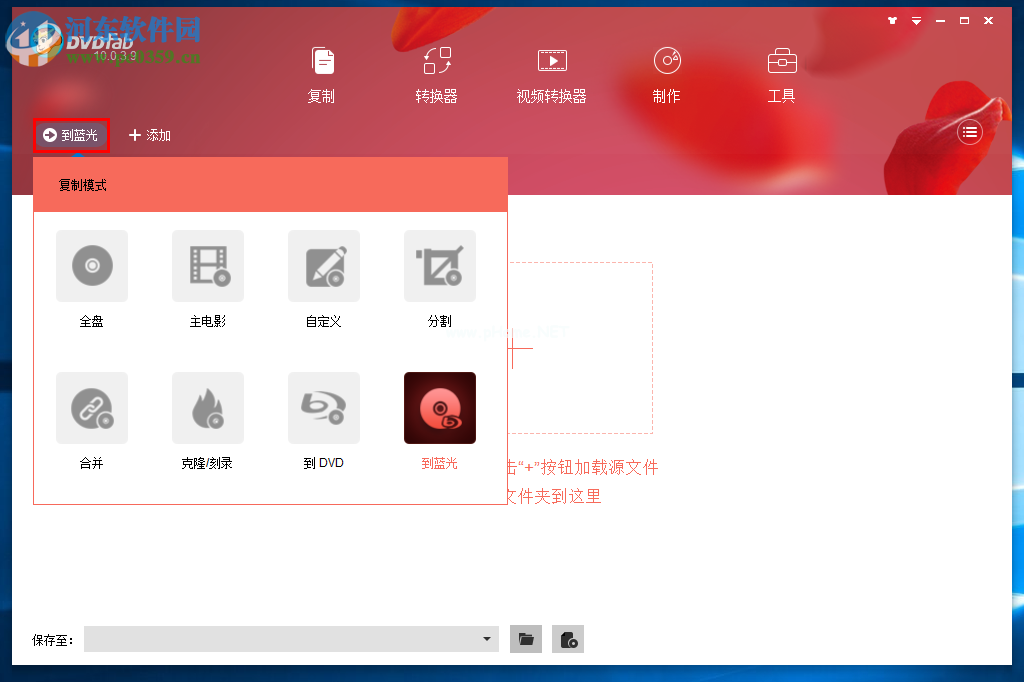
Task: Switch to the 到DVD copy mode
Action: tap(323, 422)
